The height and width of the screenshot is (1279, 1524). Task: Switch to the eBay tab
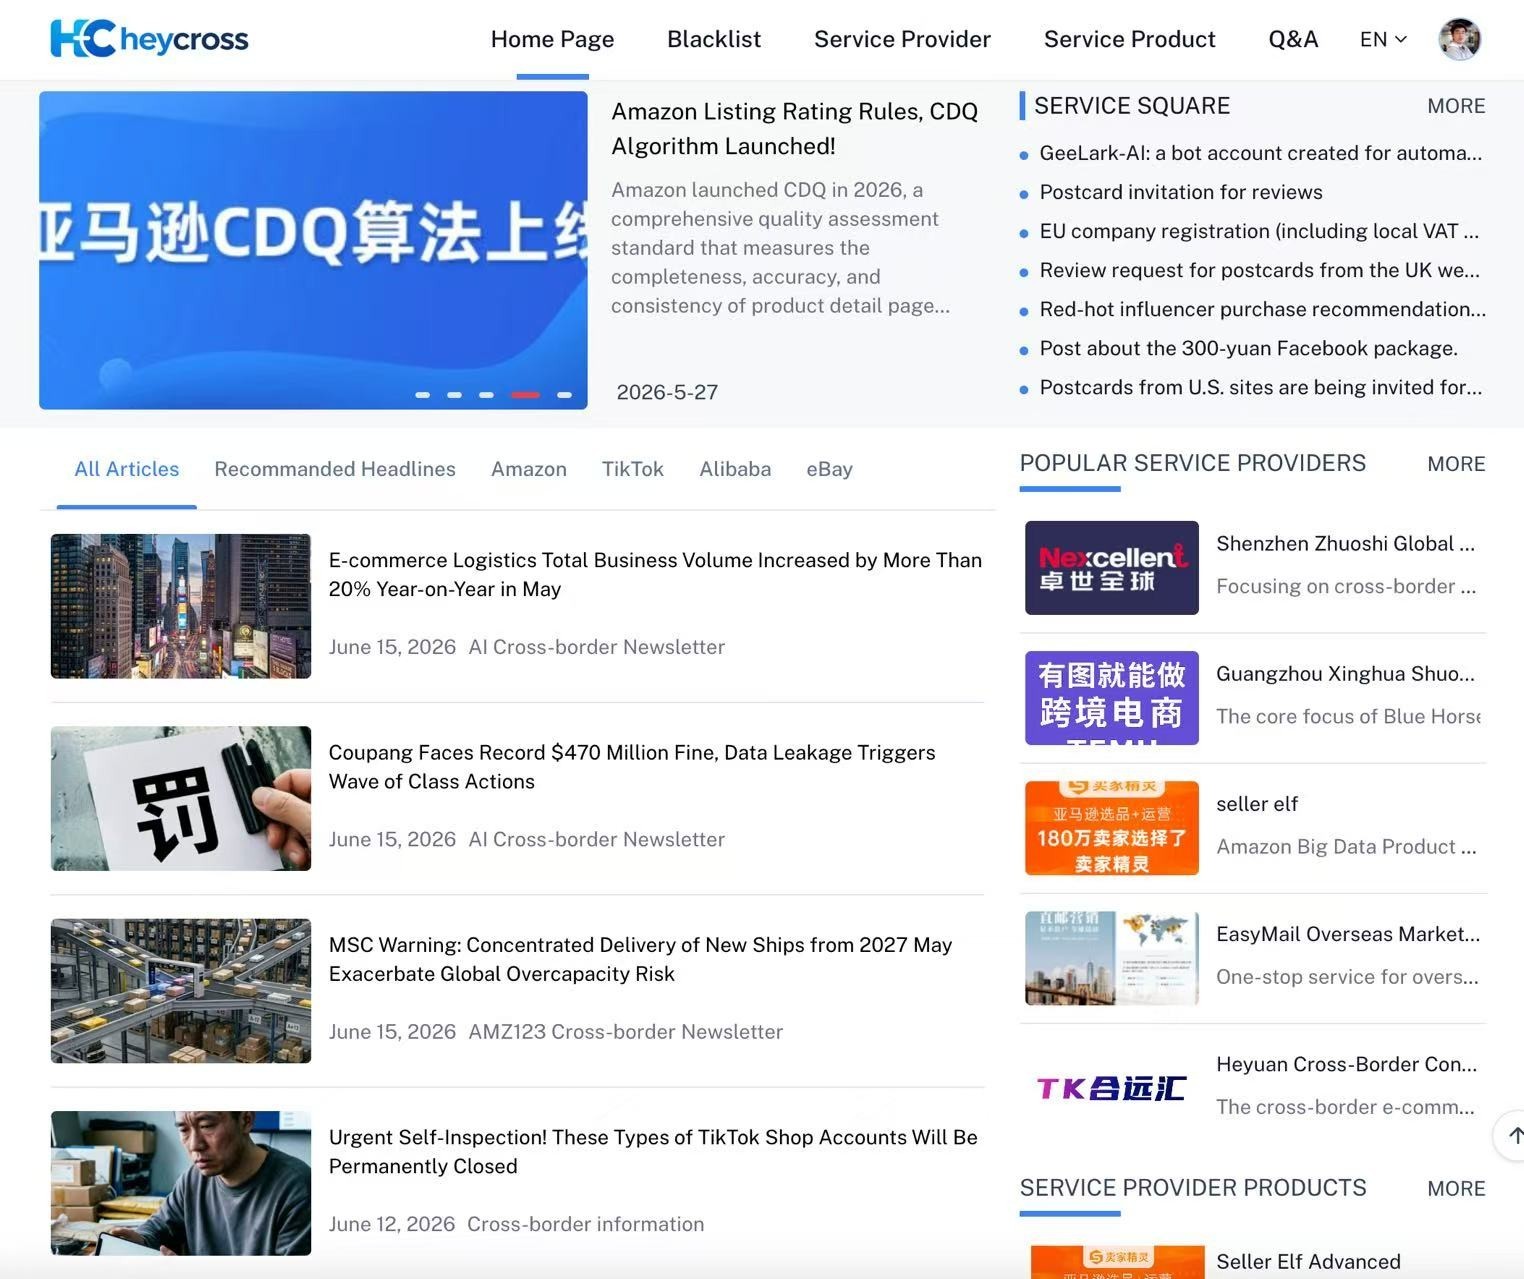tap(830, 469)
